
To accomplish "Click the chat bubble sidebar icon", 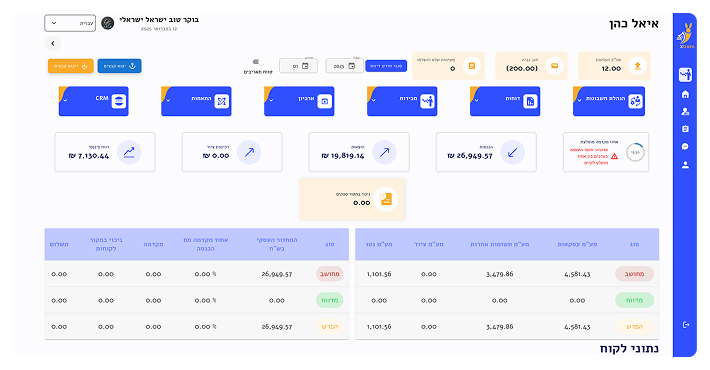I will pos(685,146).
